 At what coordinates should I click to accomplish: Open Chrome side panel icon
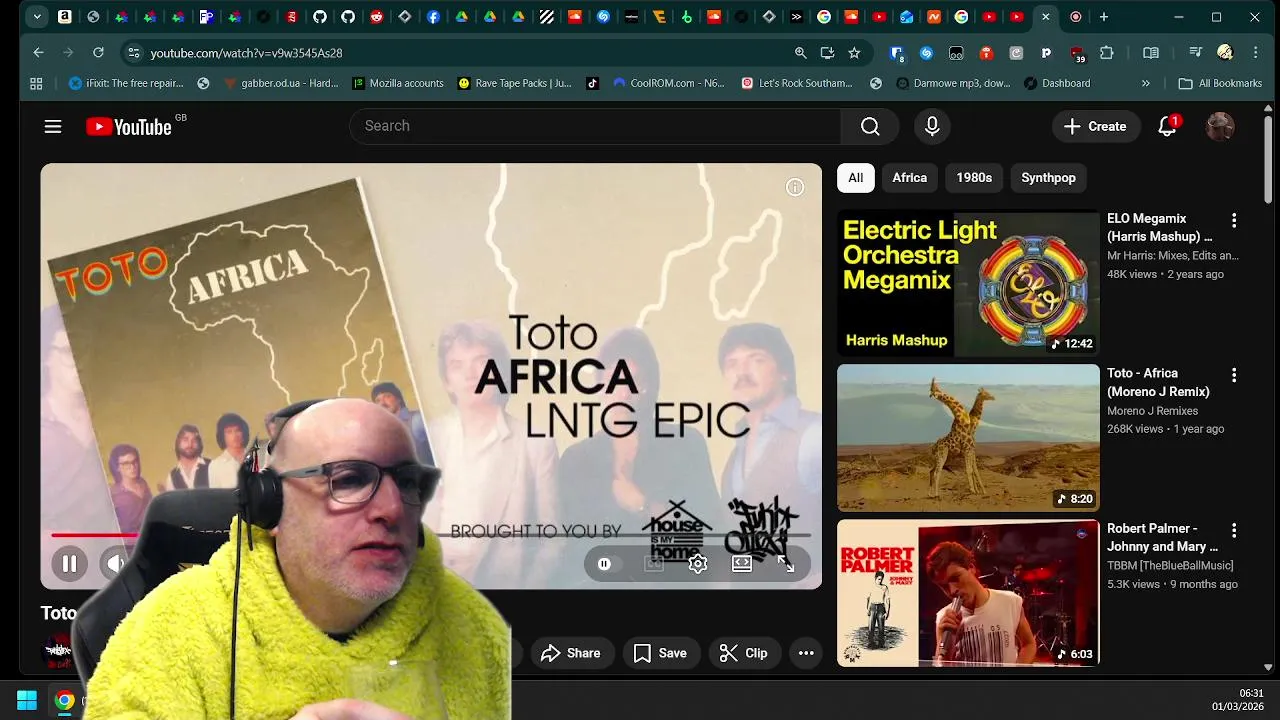tap(1151, 52)
